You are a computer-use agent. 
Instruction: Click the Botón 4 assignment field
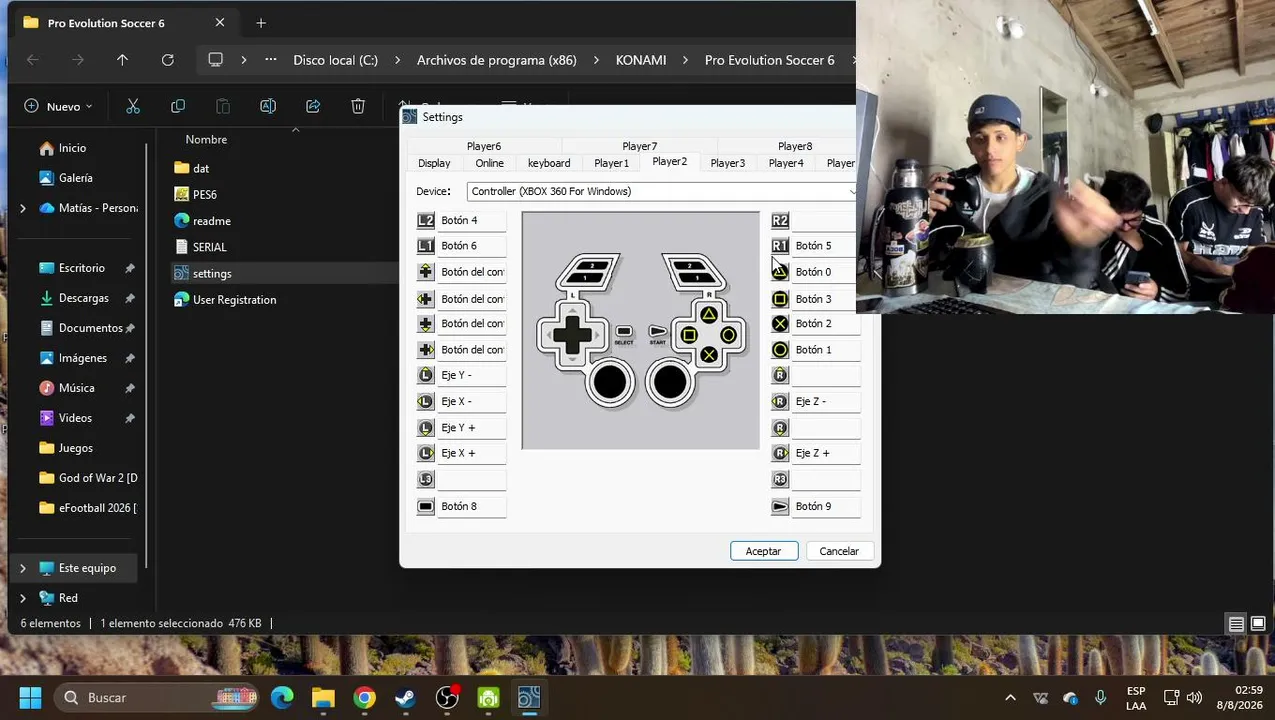pyautogui.click(x=471, y=220)
